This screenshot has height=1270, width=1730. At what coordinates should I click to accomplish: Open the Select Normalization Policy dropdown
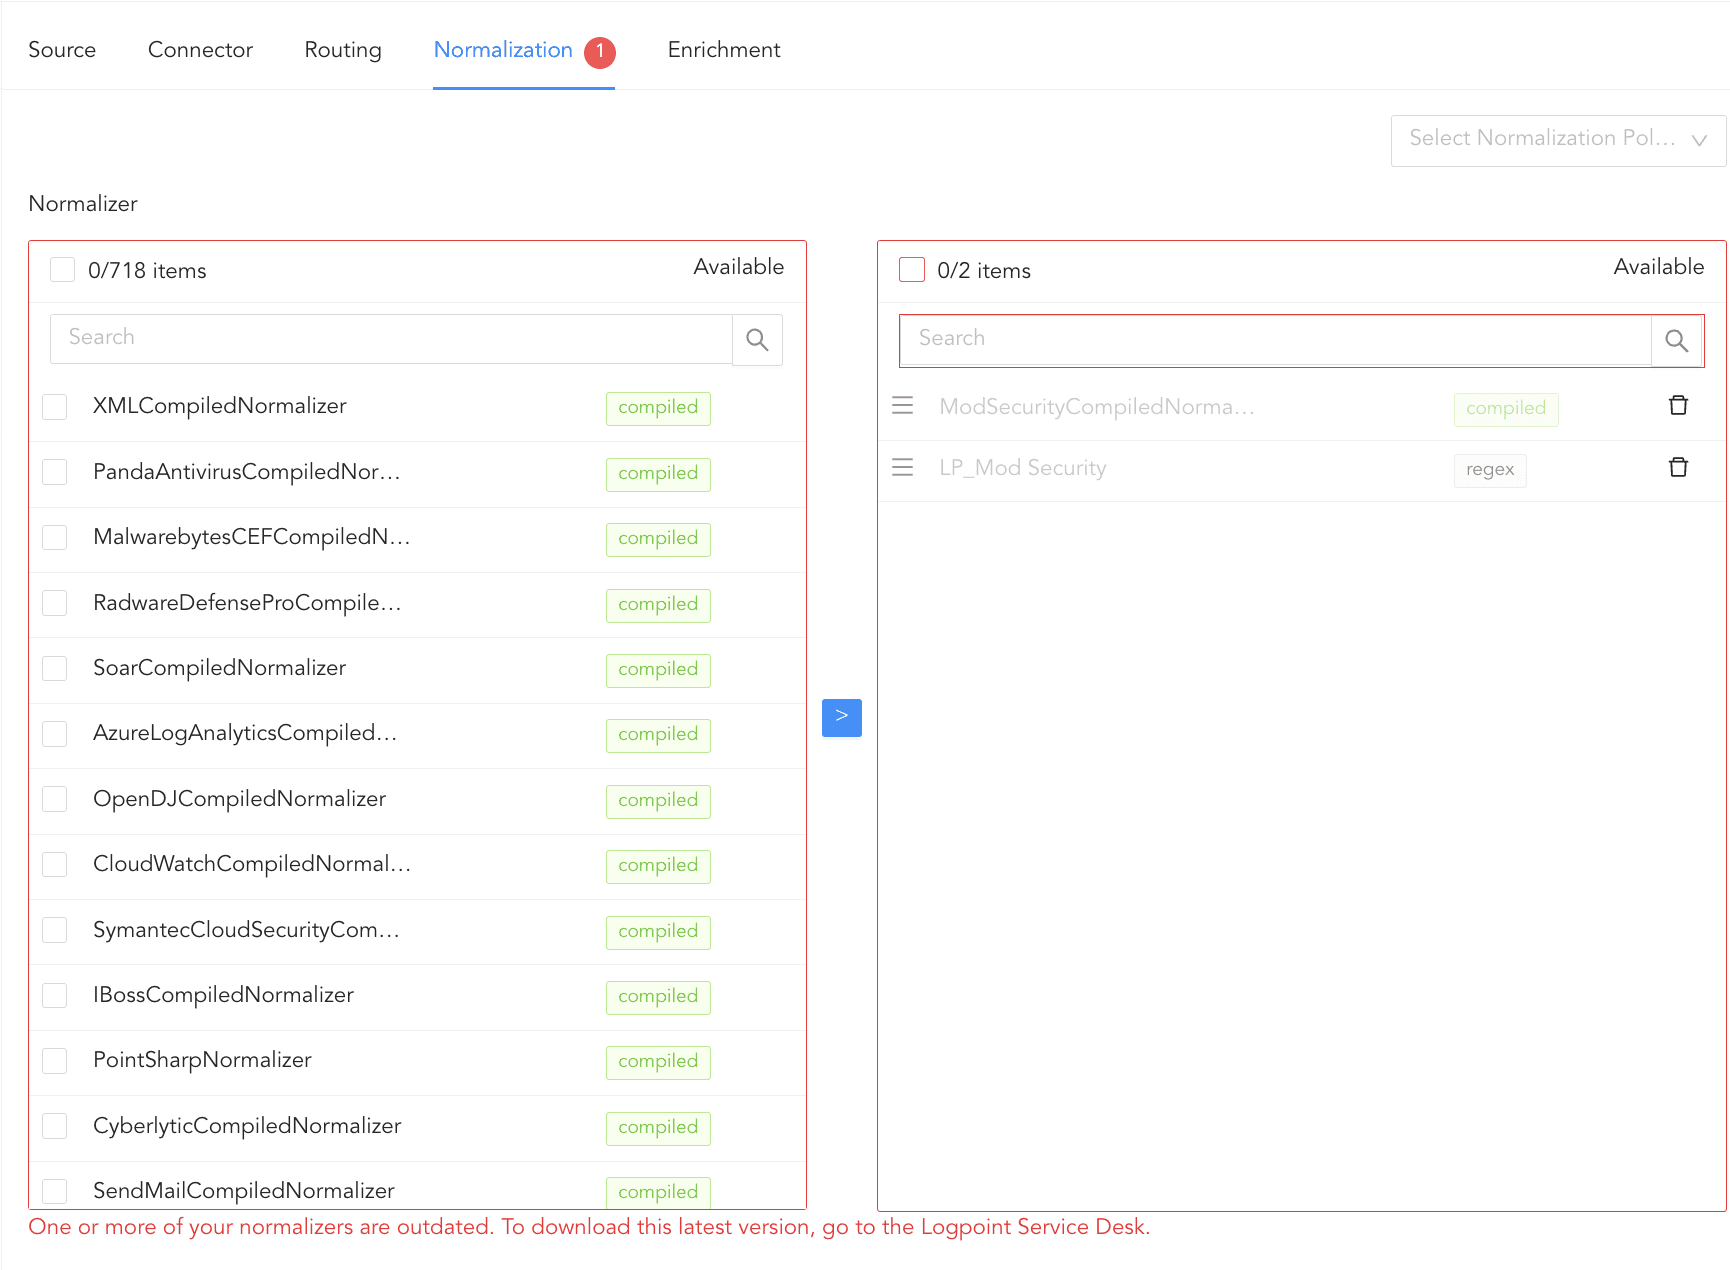click(x=1557, y=140)
